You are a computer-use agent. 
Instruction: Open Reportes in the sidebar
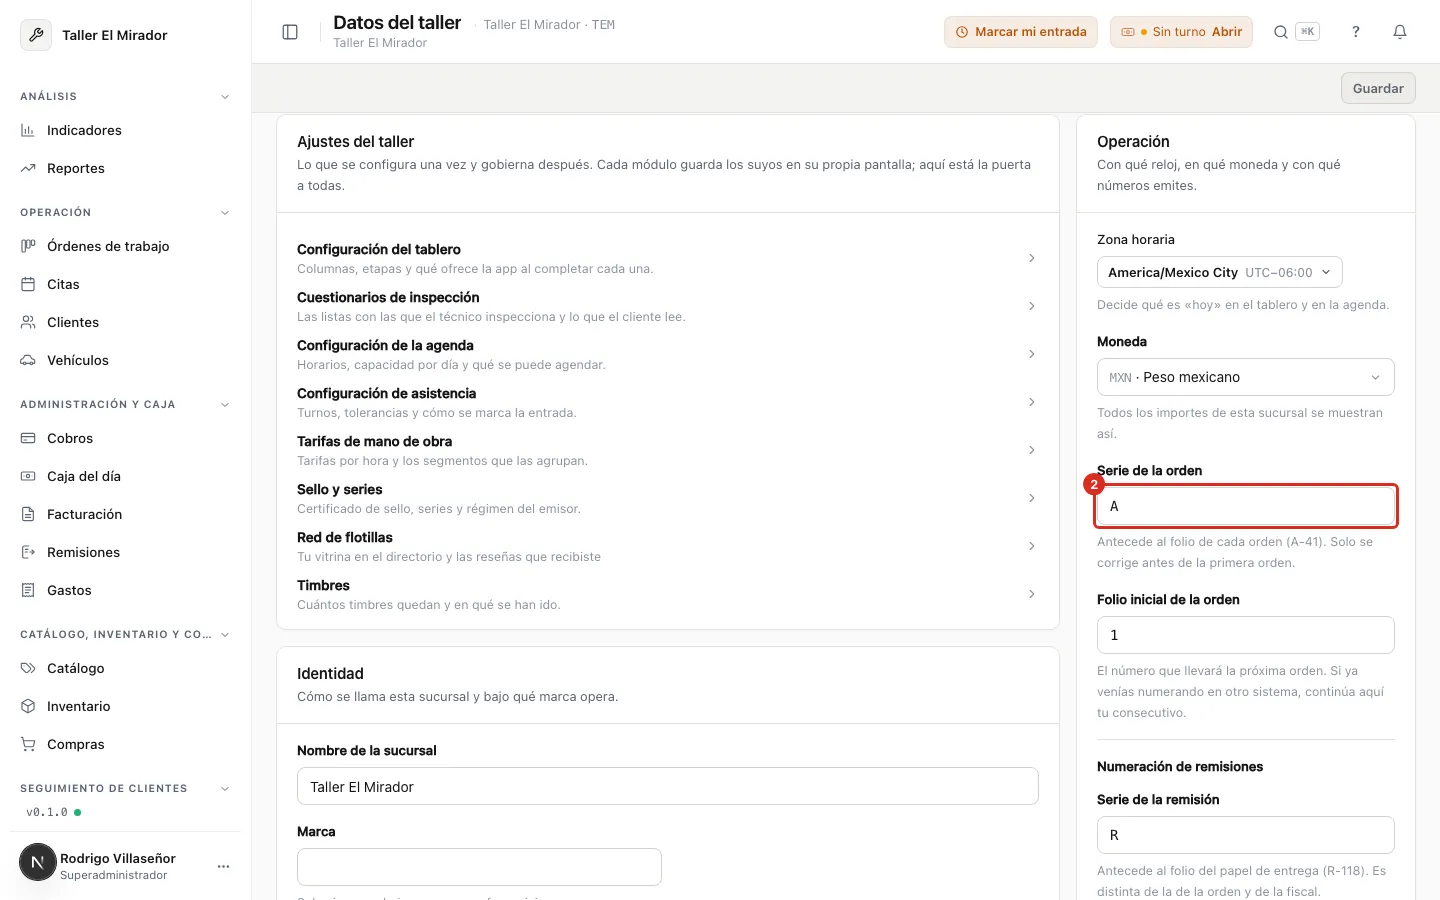[x=125, y=168]
